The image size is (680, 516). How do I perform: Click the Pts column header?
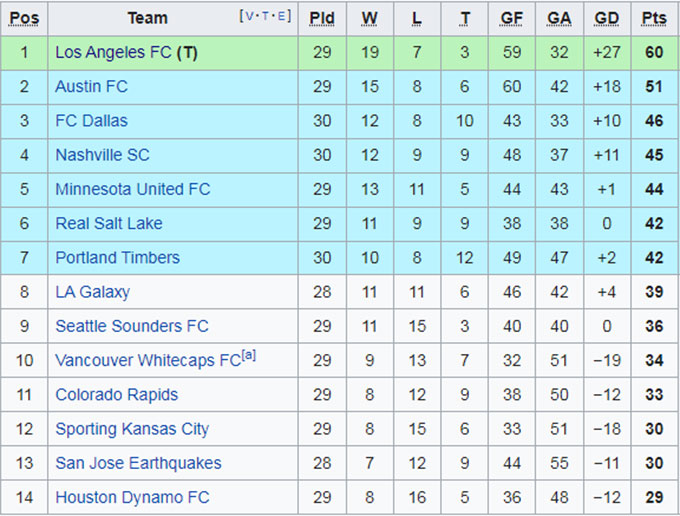pos(655,18)
